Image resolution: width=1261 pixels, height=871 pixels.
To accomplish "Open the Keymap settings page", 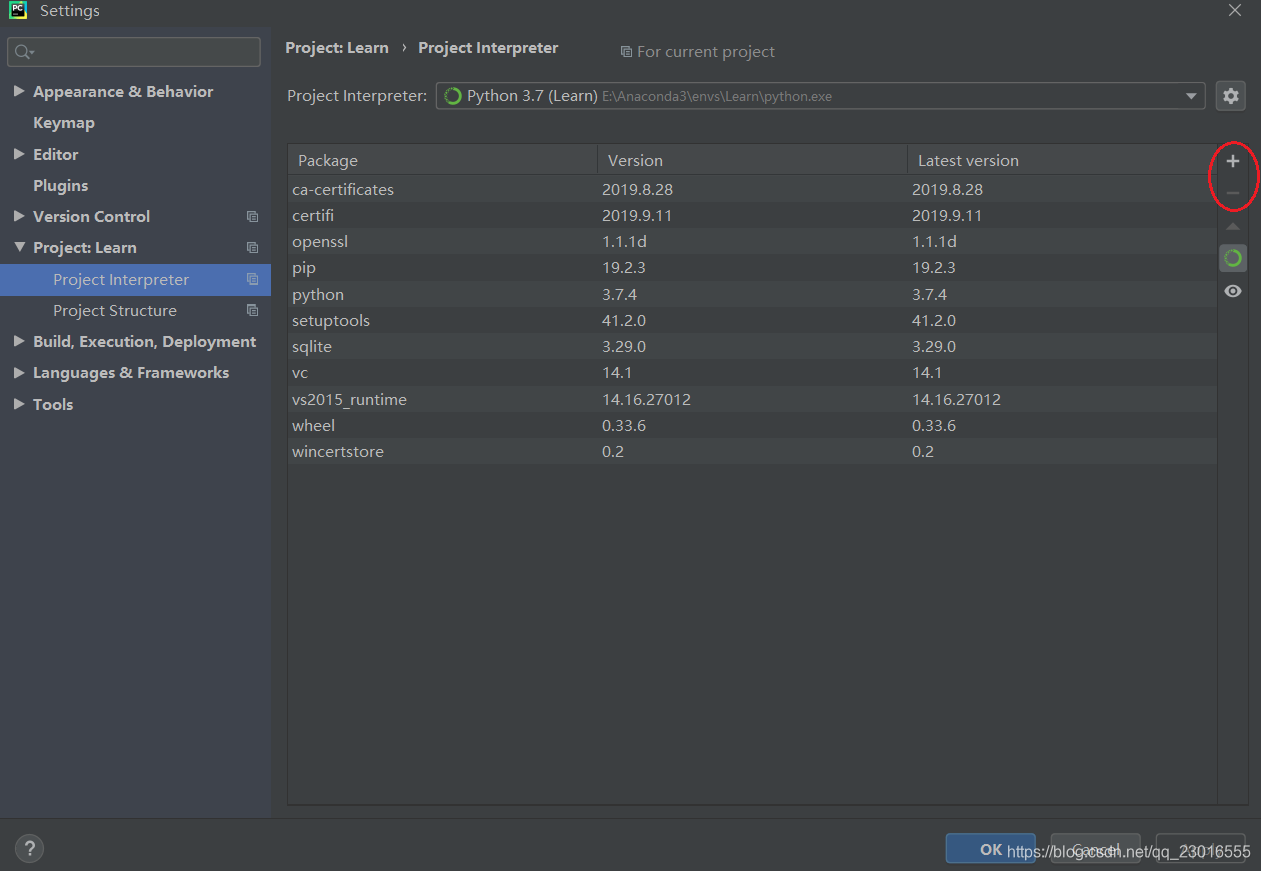I will click(64, 123).
